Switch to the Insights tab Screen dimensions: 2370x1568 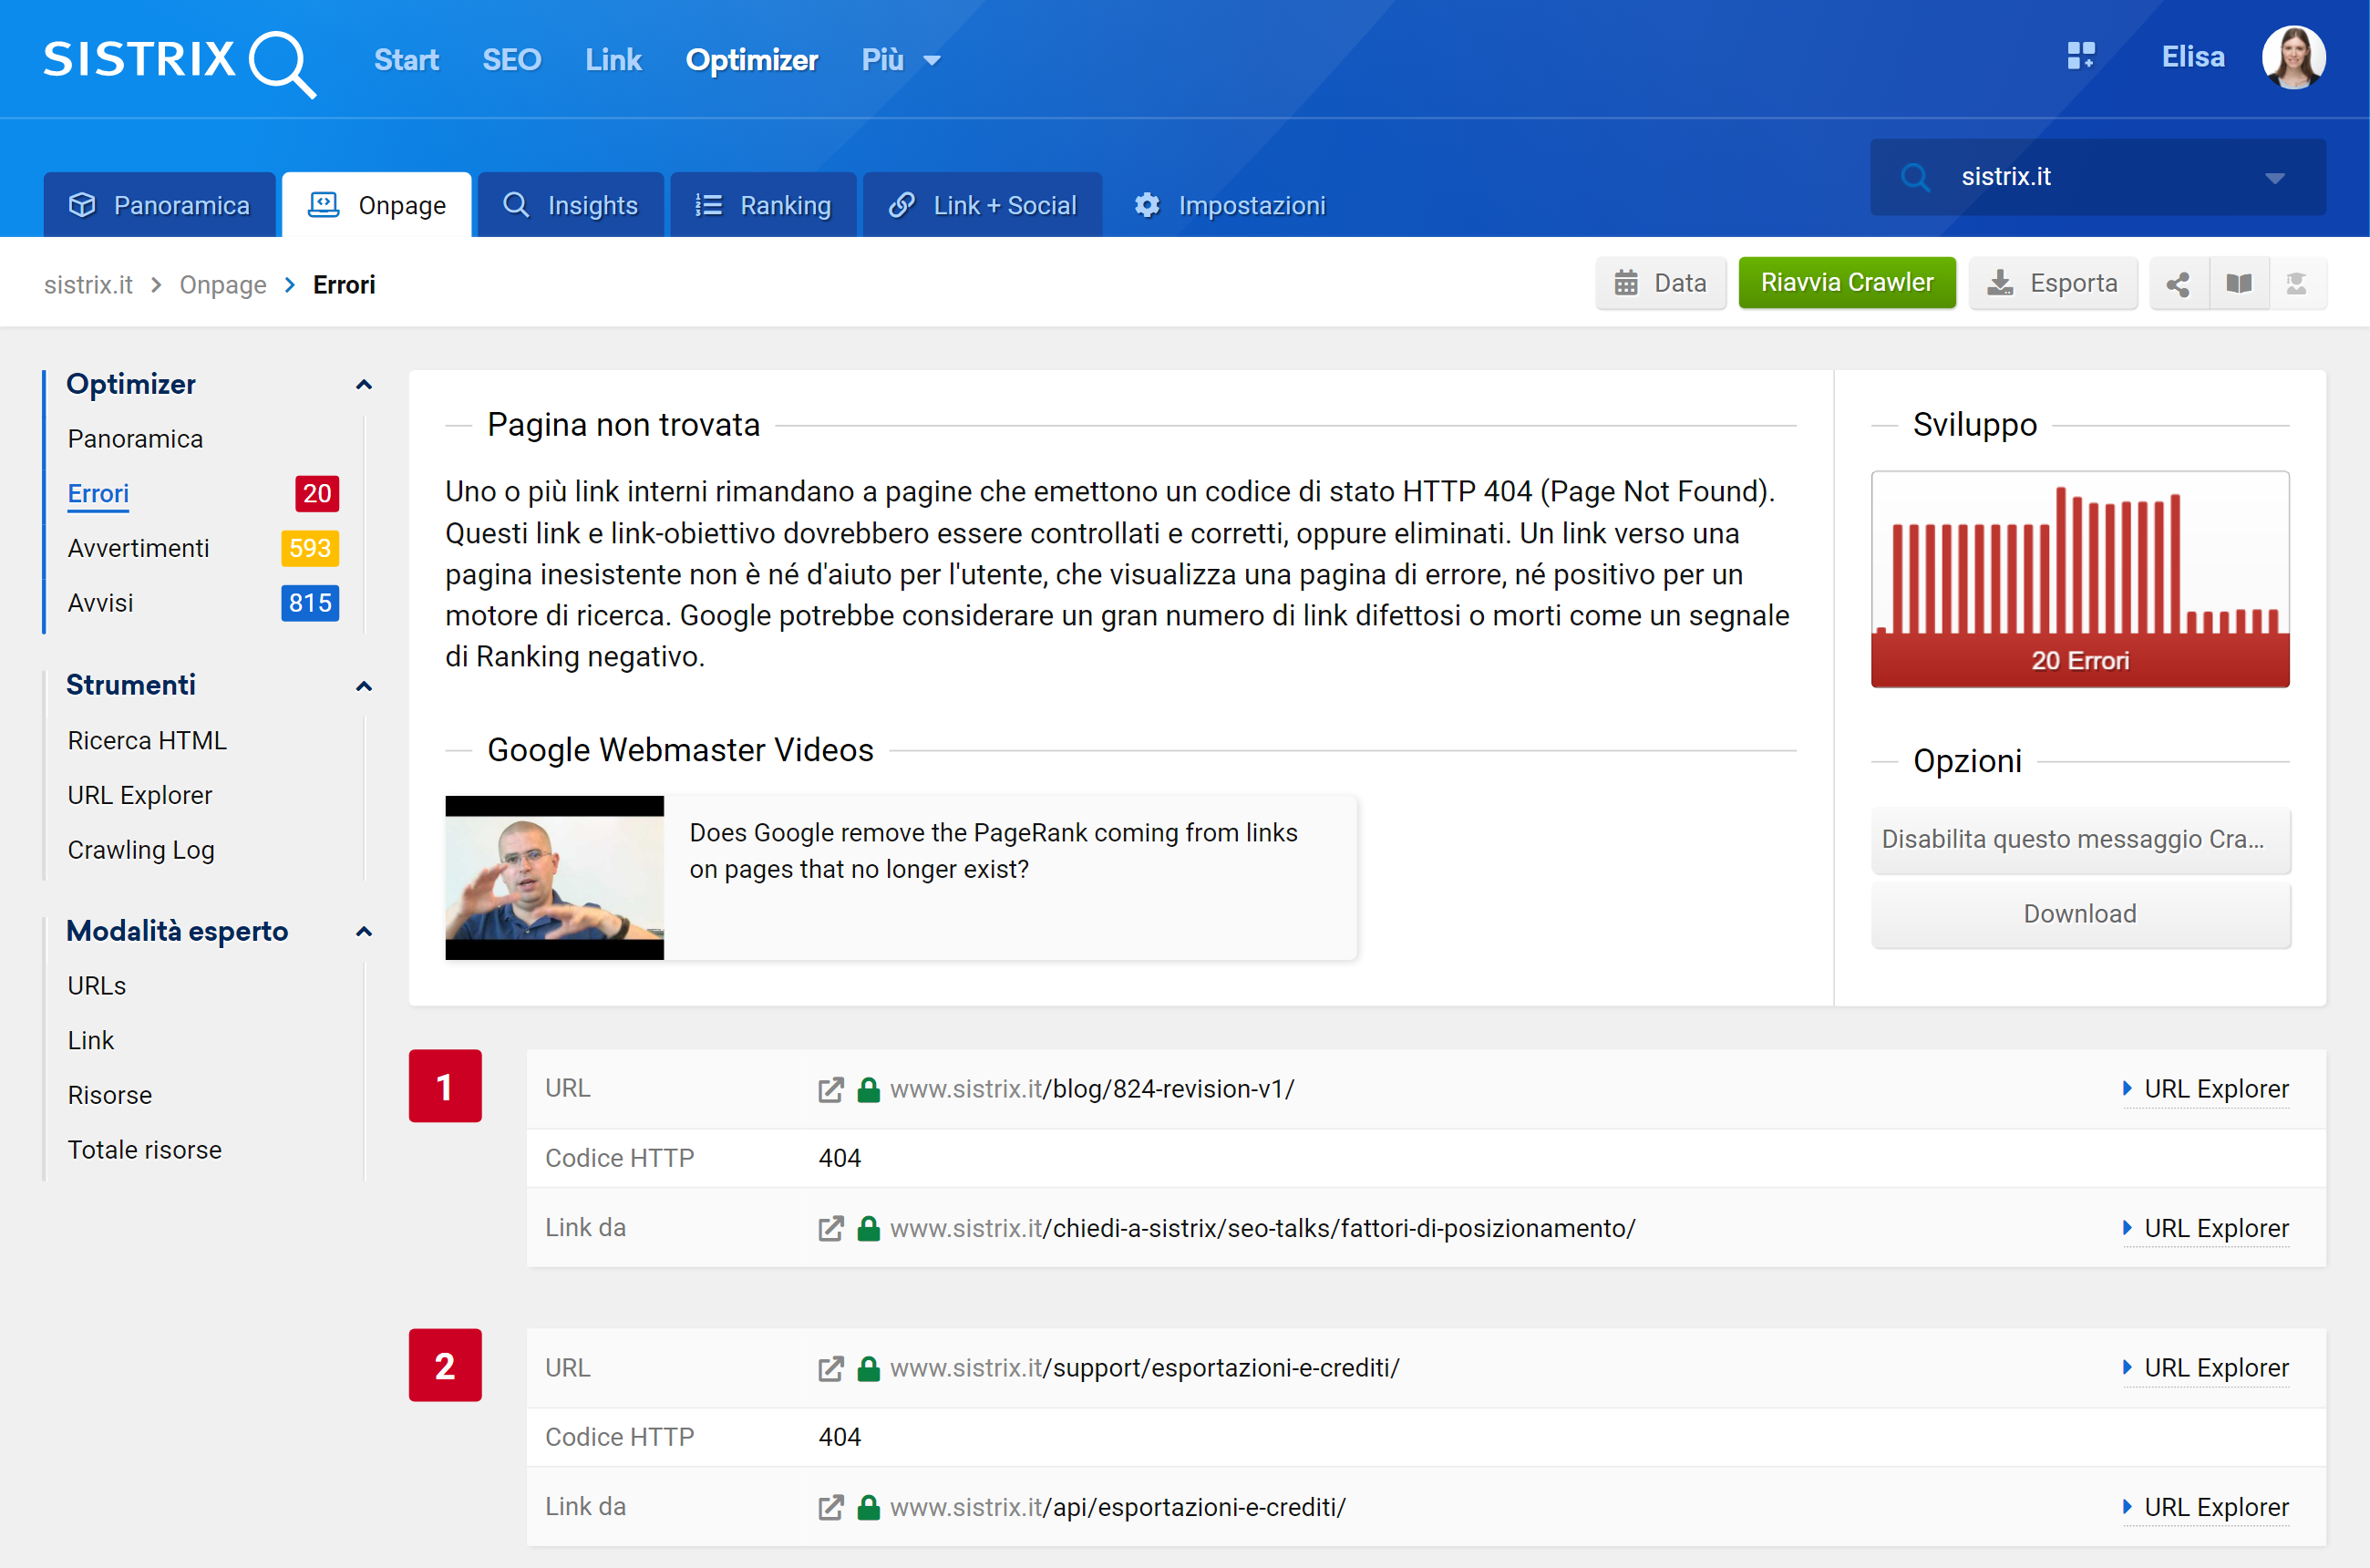(x=571, y=205)
